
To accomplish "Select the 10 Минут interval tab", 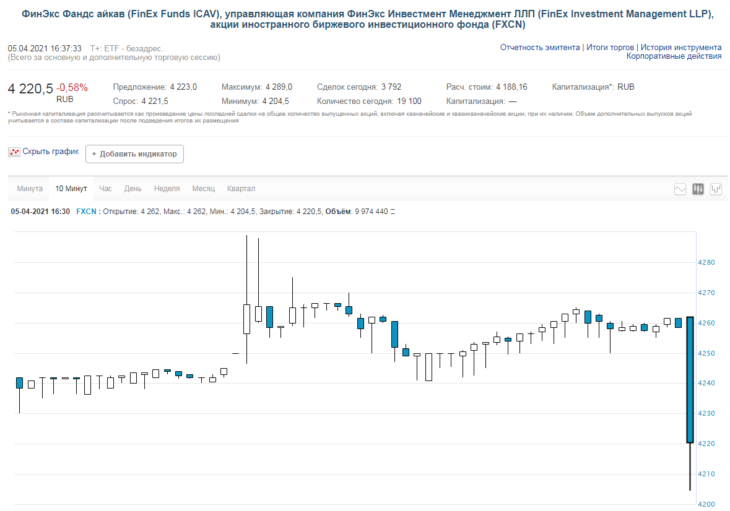I will [x=71, y=188].
